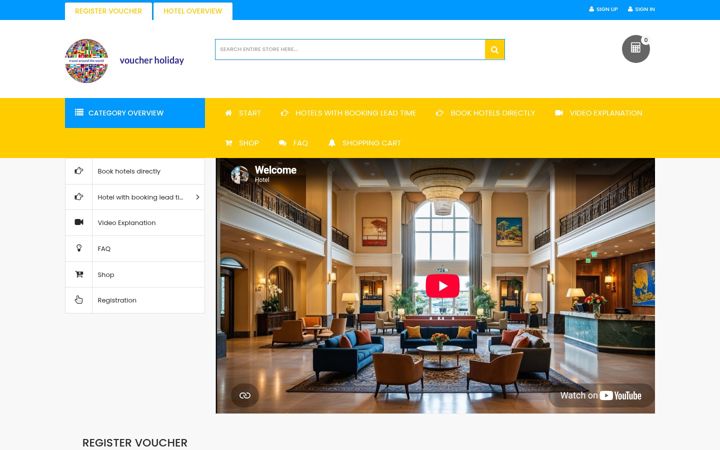Click the person icon beside Sign Up
Screen dimensions: 720x450
coord(591,9)
